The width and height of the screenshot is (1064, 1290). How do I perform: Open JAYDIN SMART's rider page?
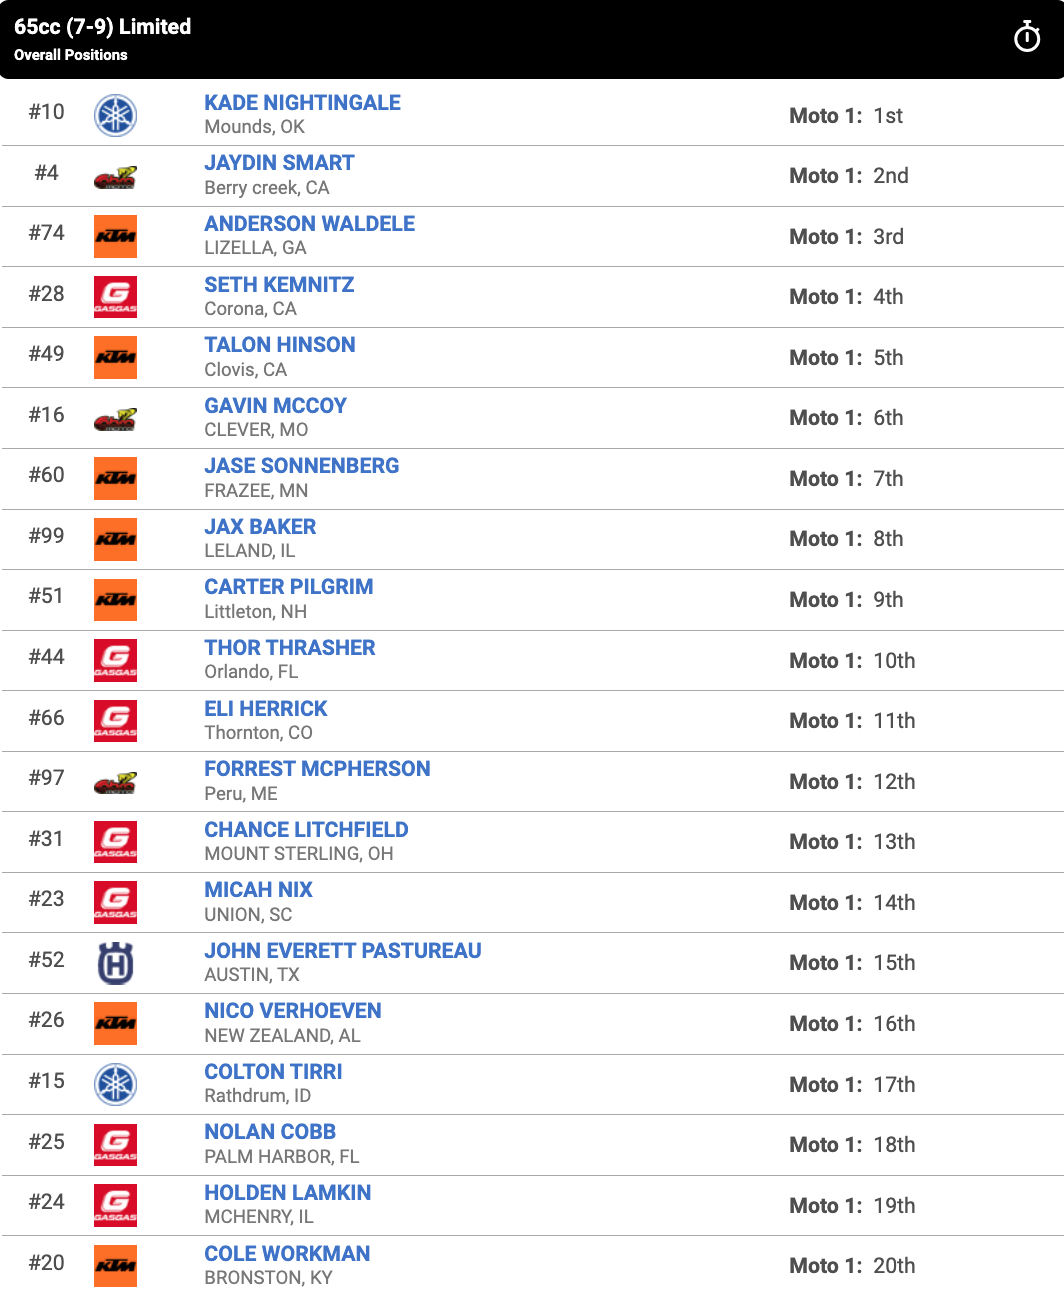point(279,162)
